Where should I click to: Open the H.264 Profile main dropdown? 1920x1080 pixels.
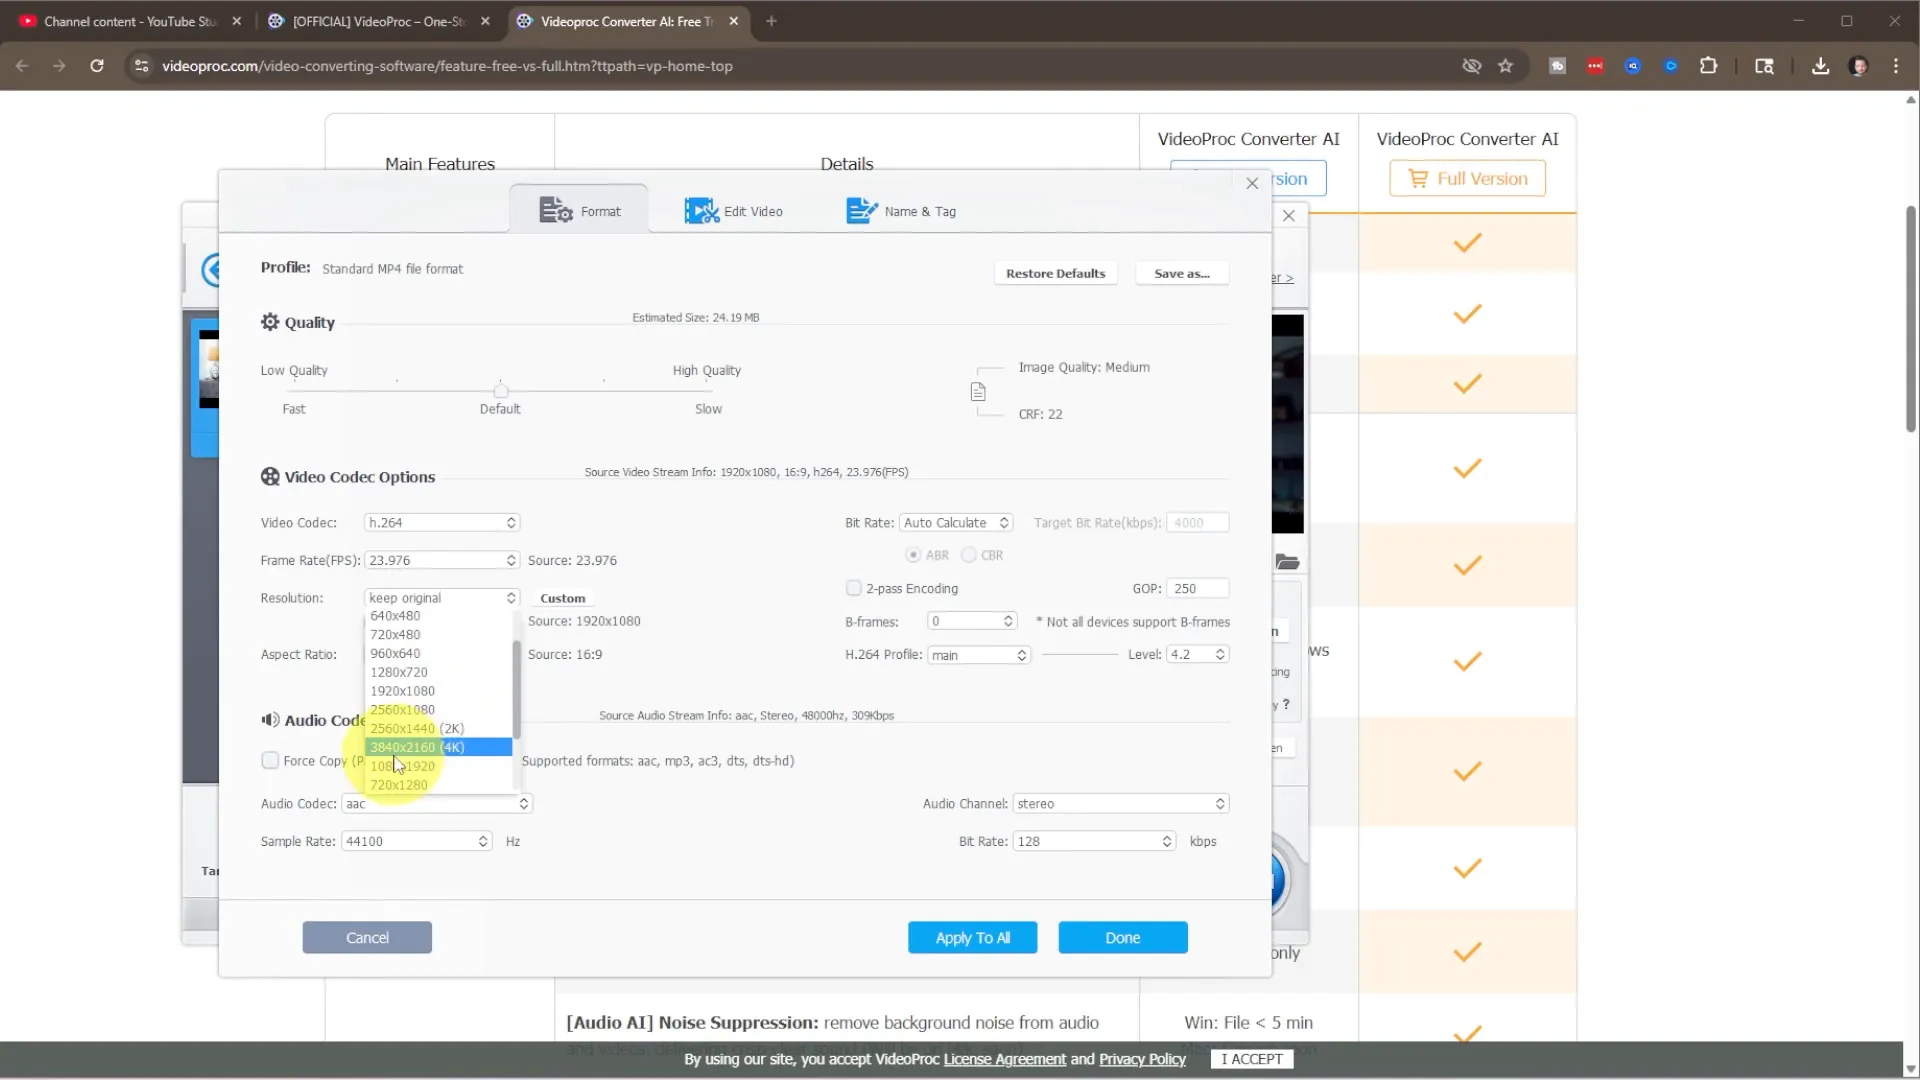point(979,655)
